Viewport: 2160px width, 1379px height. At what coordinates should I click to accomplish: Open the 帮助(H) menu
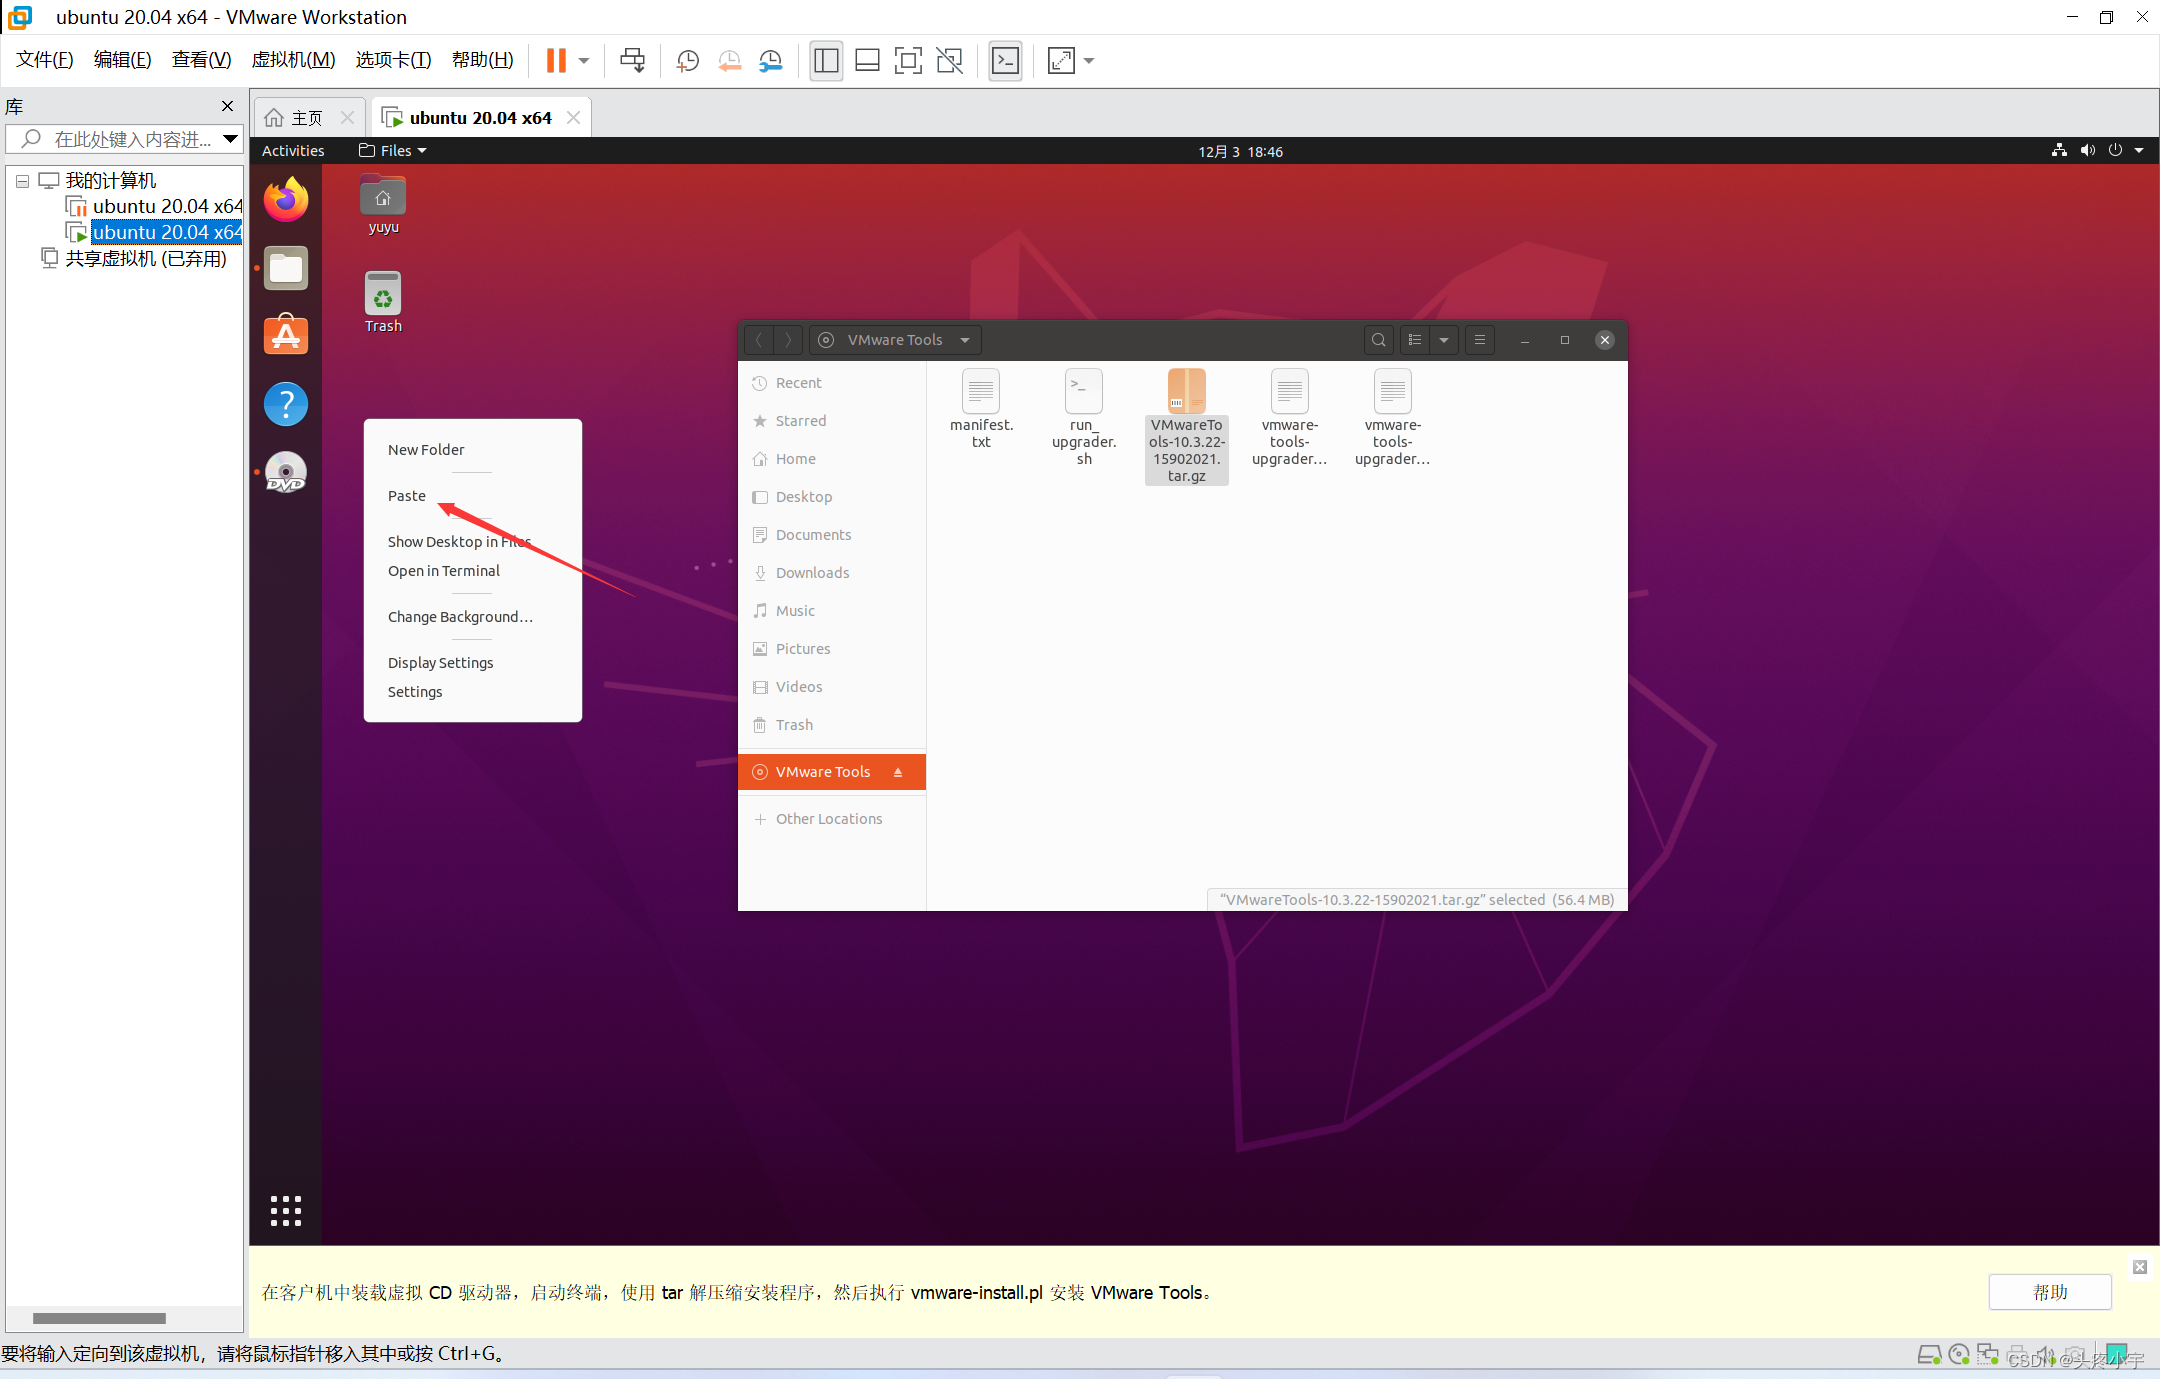482,60
